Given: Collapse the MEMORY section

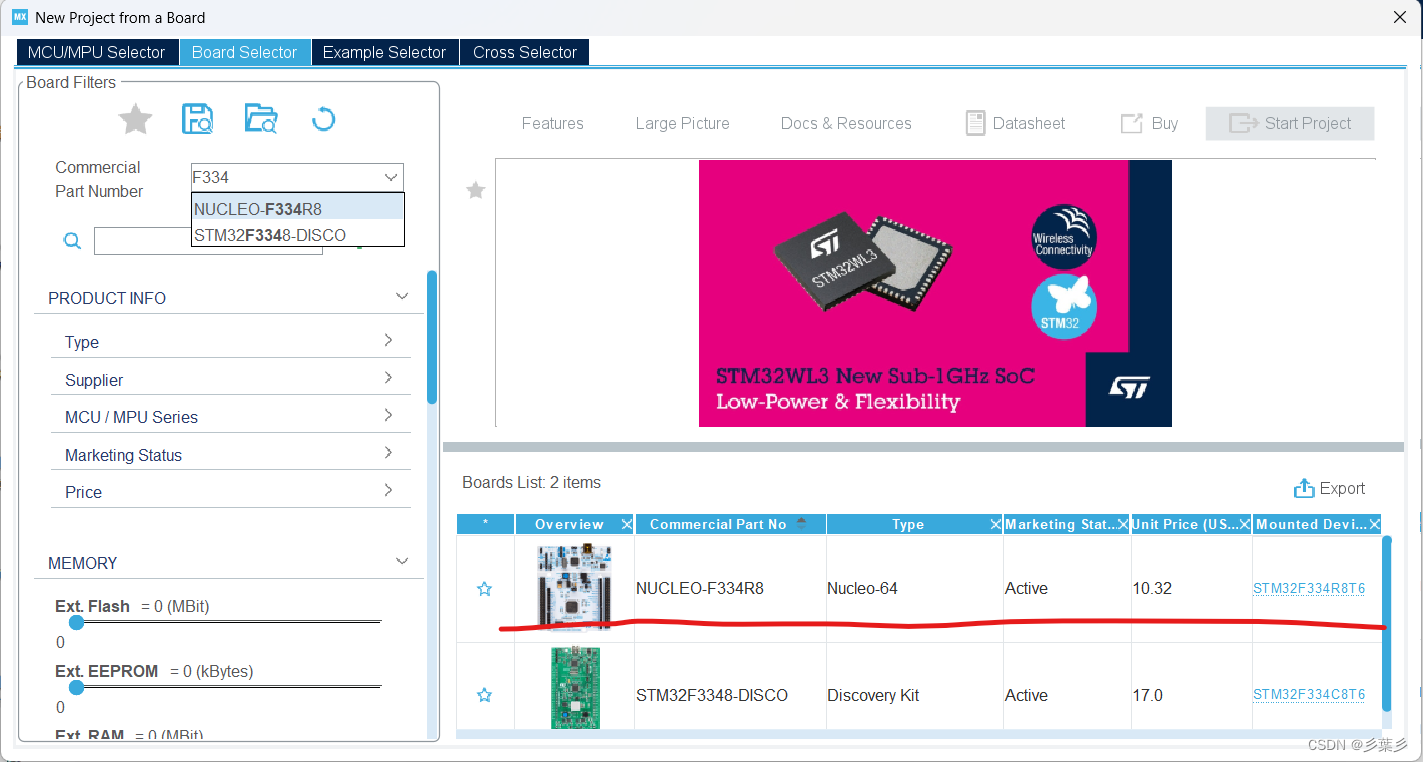Looking at the screenshot, I should point(402,562).
